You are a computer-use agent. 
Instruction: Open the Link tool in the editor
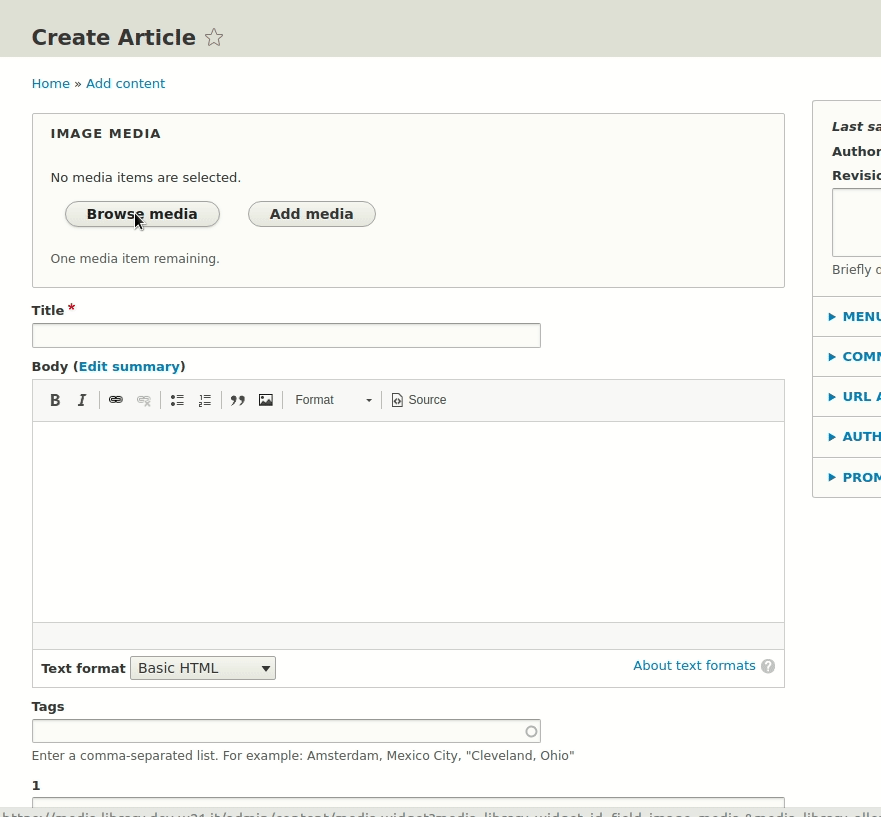coord(115,400)
